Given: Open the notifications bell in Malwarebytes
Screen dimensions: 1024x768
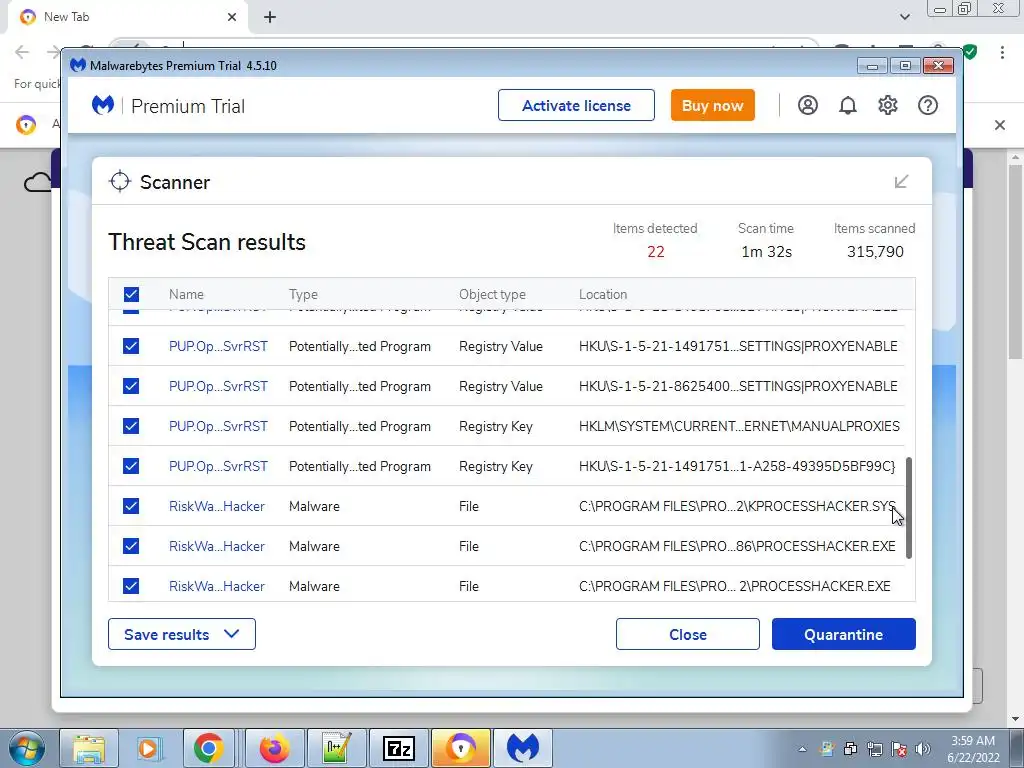Looking at the screenshot, I should tap(848, 105).
